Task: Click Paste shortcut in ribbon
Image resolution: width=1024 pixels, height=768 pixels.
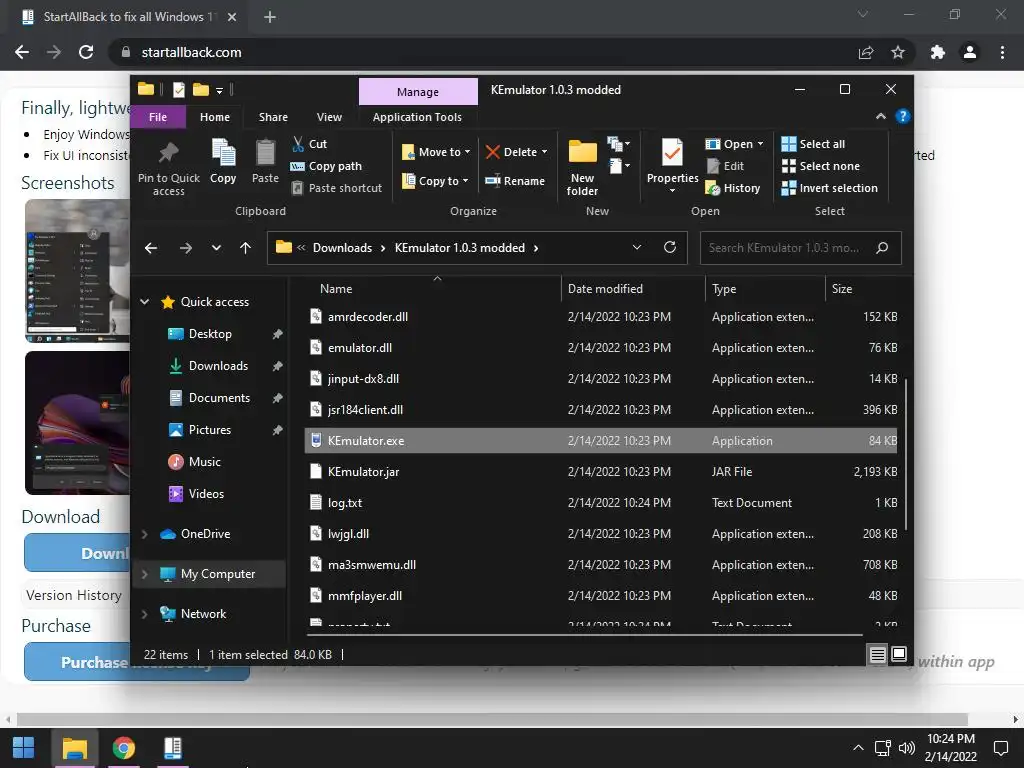Action: [x=336, y=188]
